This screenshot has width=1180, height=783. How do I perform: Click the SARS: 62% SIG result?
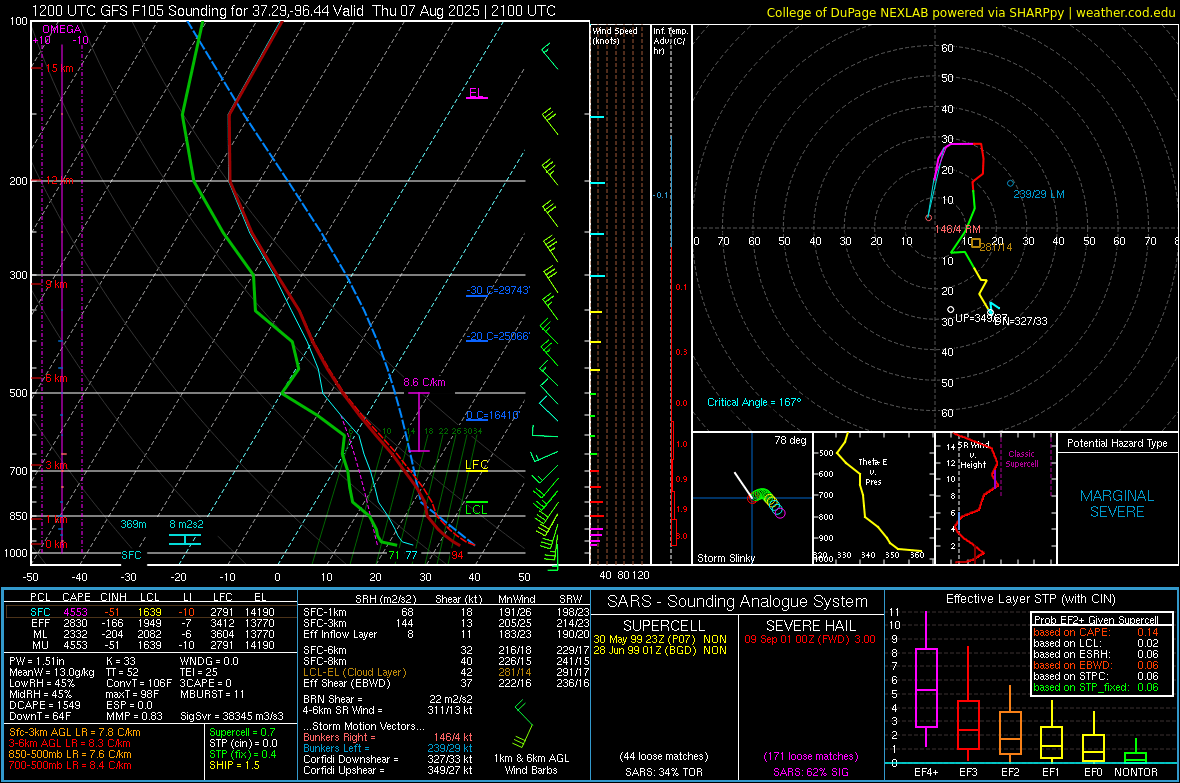click(x=810, y=772)
